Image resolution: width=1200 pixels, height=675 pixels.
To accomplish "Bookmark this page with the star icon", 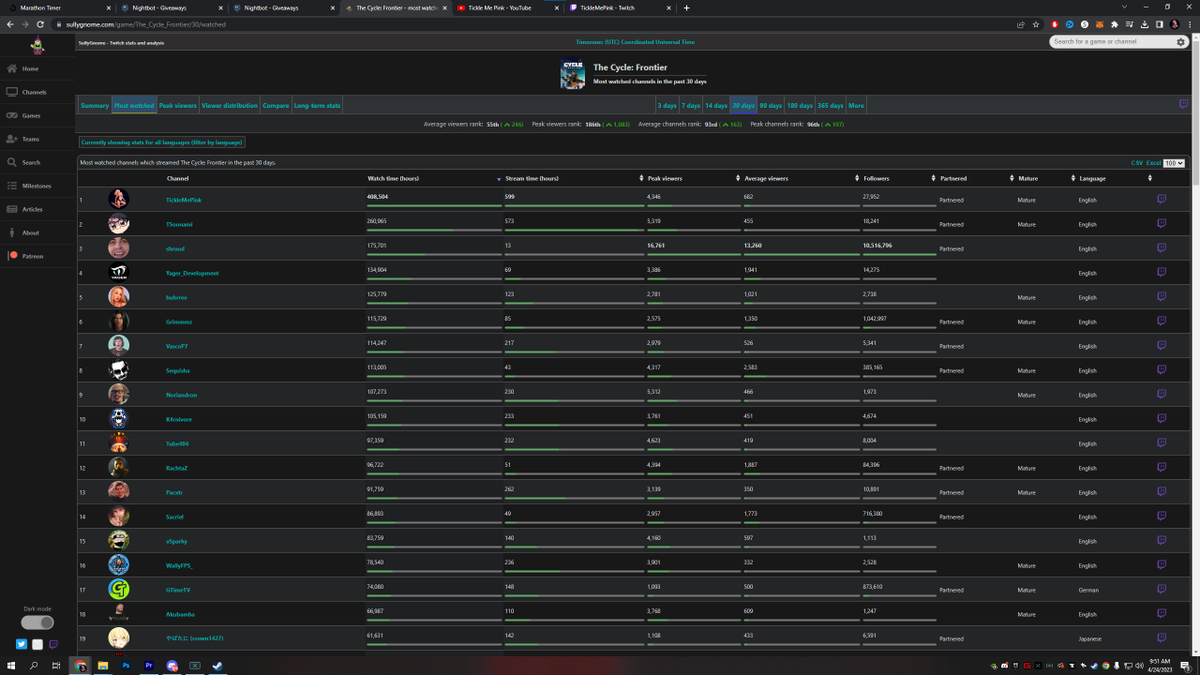I will coord(1036,24).
